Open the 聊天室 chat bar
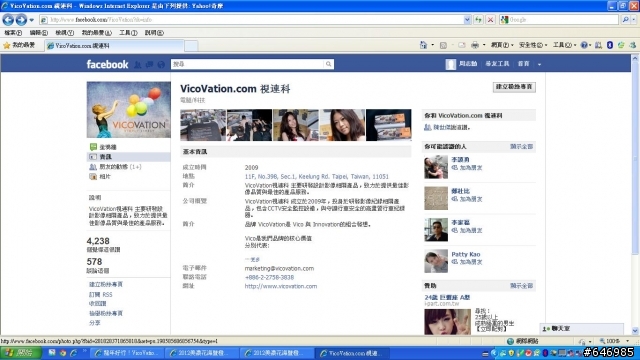640x360 pixels. 582,328
